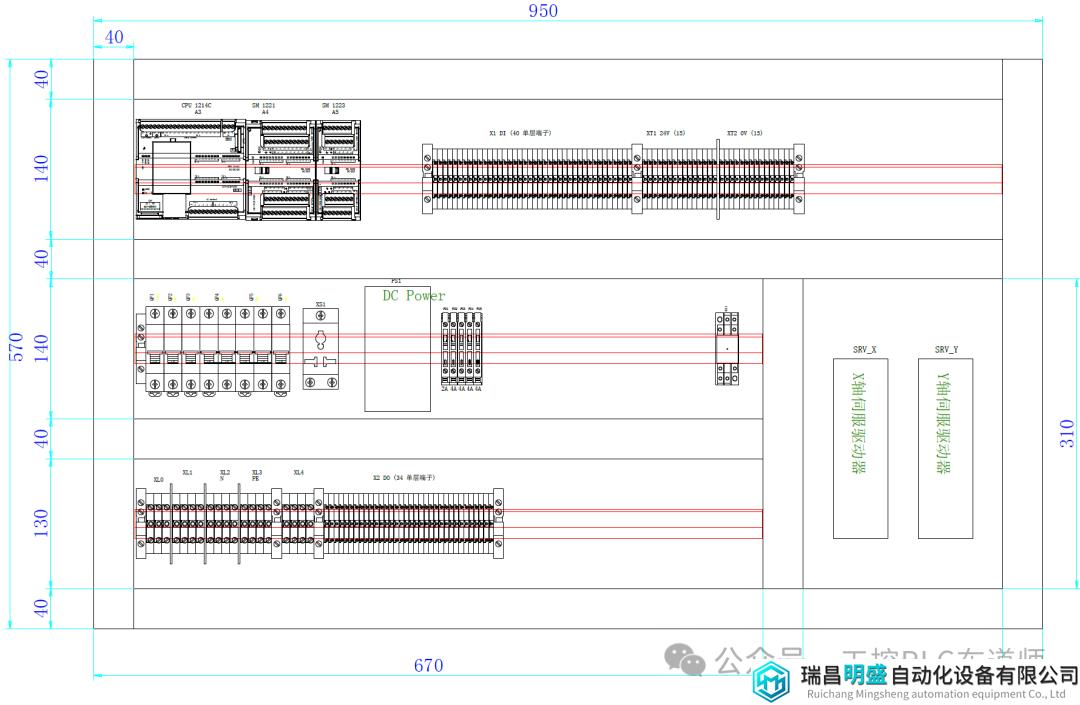Click the 'XT2 0V (15)' label
1080x705 pixels.
745,133
